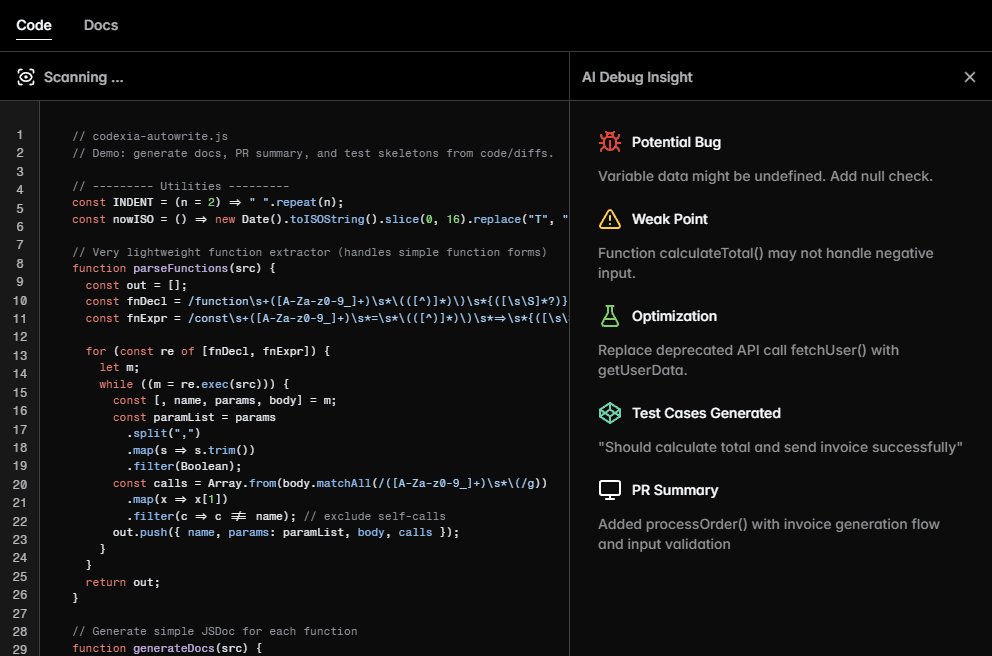Screen dimensions: 992x656
Task: Click the deprecated fetchUser() optimization description
Action: tap(748, 360)
